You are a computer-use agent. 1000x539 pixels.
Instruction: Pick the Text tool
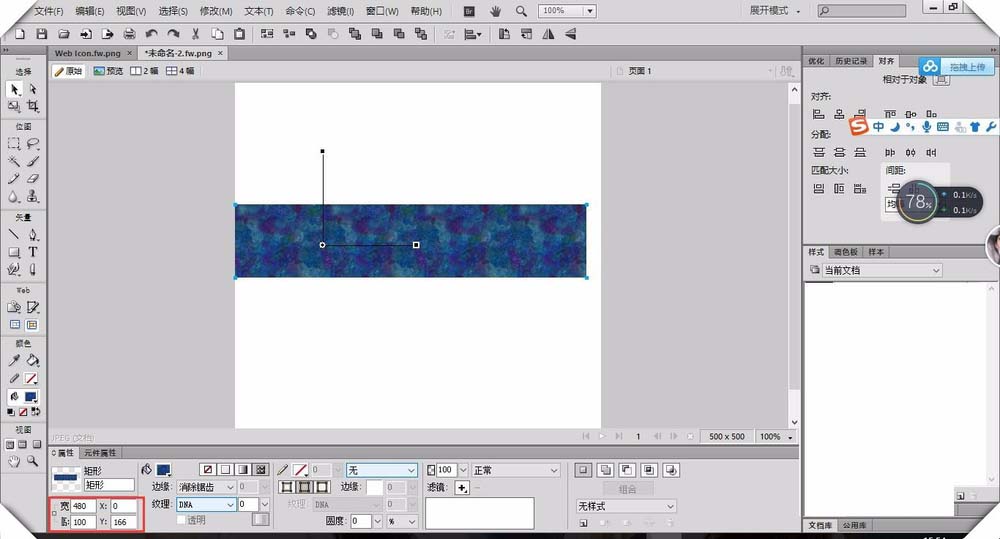(x=33, y=252)
